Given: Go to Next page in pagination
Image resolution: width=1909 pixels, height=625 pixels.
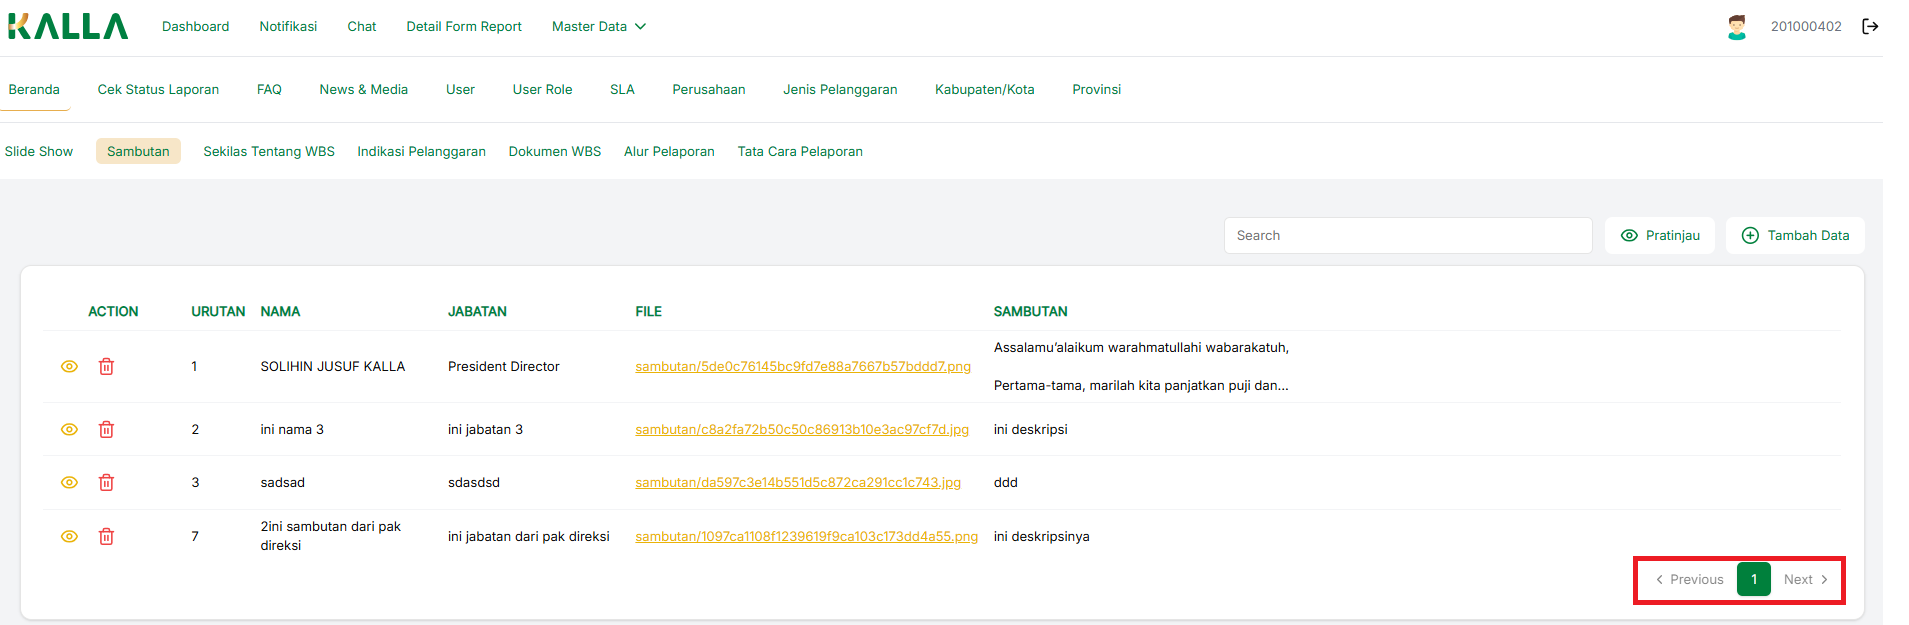Looking at the screenshot, I should tap(1805, 580).
